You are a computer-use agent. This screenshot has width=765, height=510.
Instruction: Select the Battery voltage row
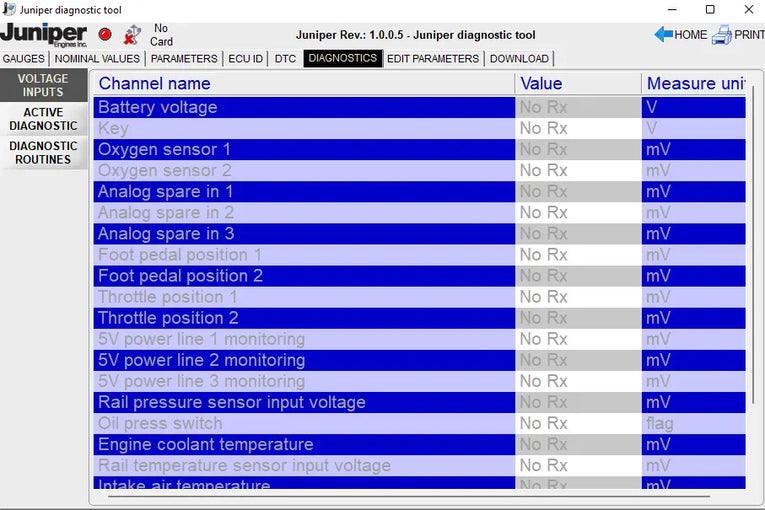coord(420,107)
